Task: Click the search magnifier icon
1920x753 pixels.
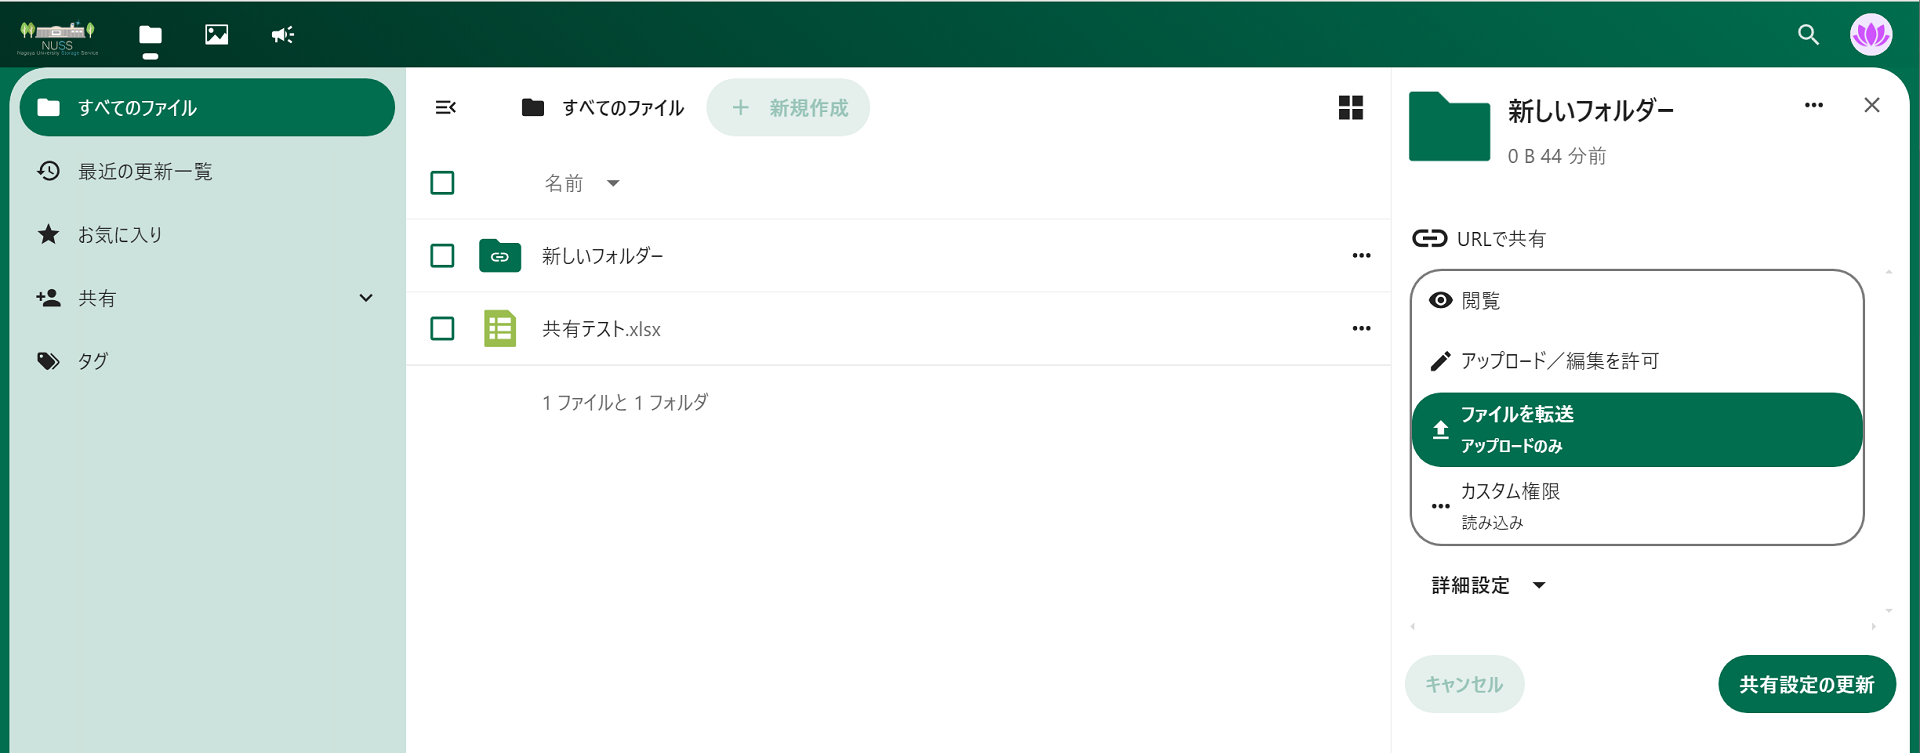Action: [x=1808, y=35]
